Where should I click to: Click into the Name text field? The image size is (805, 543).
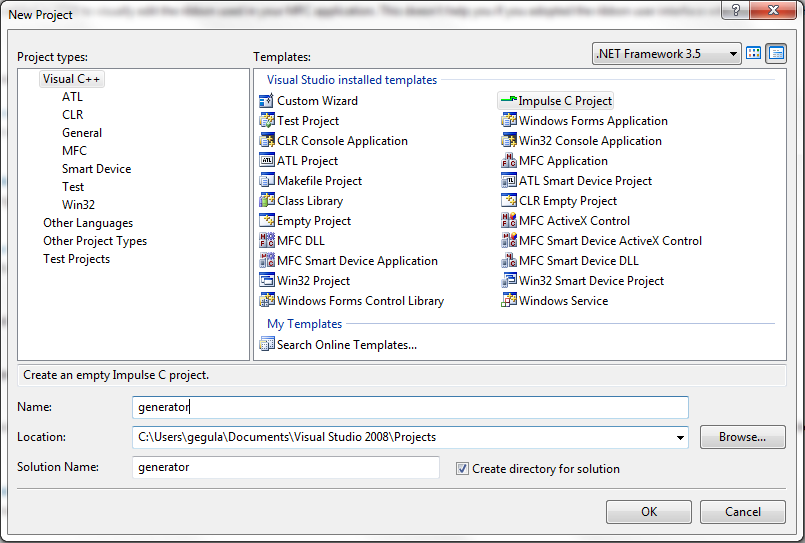click(410, 407)
